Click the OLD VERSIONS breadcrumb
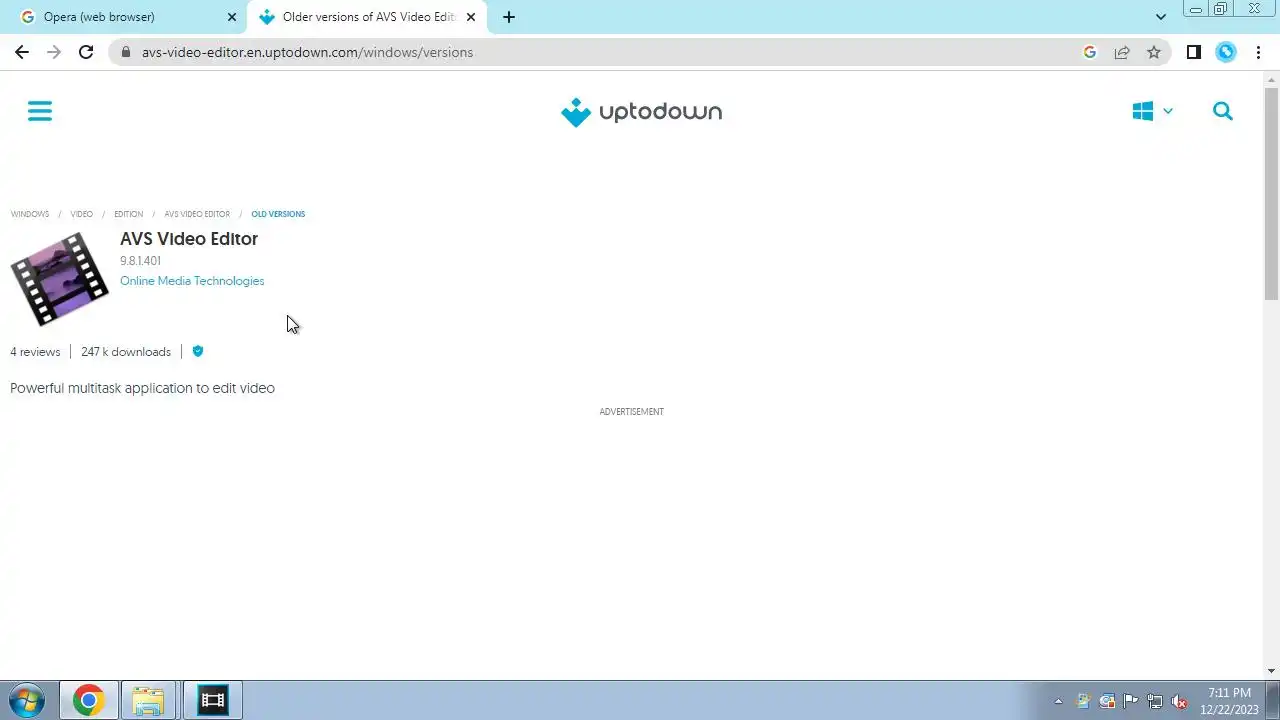This screenshot has height=720, width=1280. pyautogui.click(x=278, y=214)
